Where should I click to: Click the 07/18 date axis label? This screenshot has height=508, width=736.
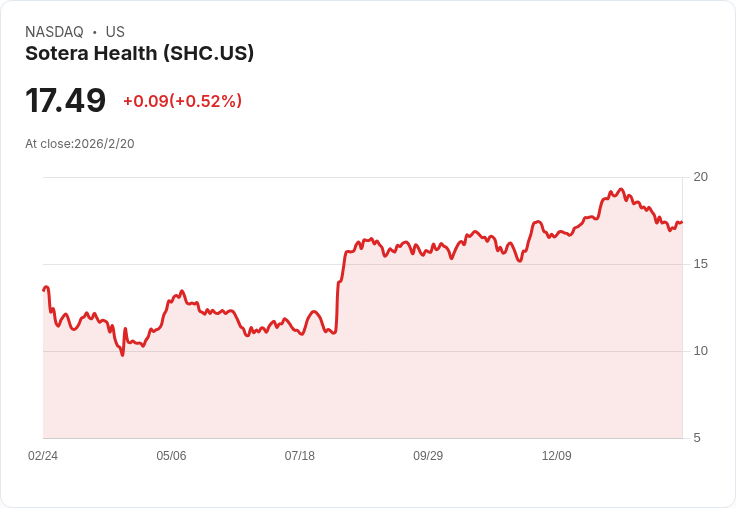tap(299, 455)
